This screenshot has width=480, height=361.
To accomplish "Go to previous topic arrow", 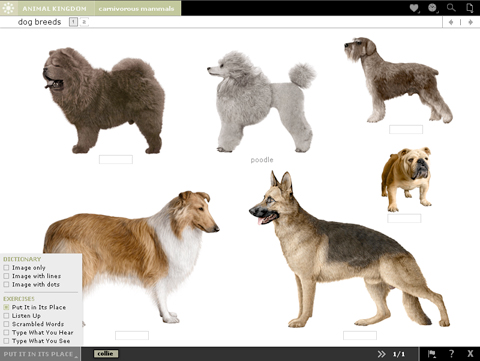I will tap(451, 22).
